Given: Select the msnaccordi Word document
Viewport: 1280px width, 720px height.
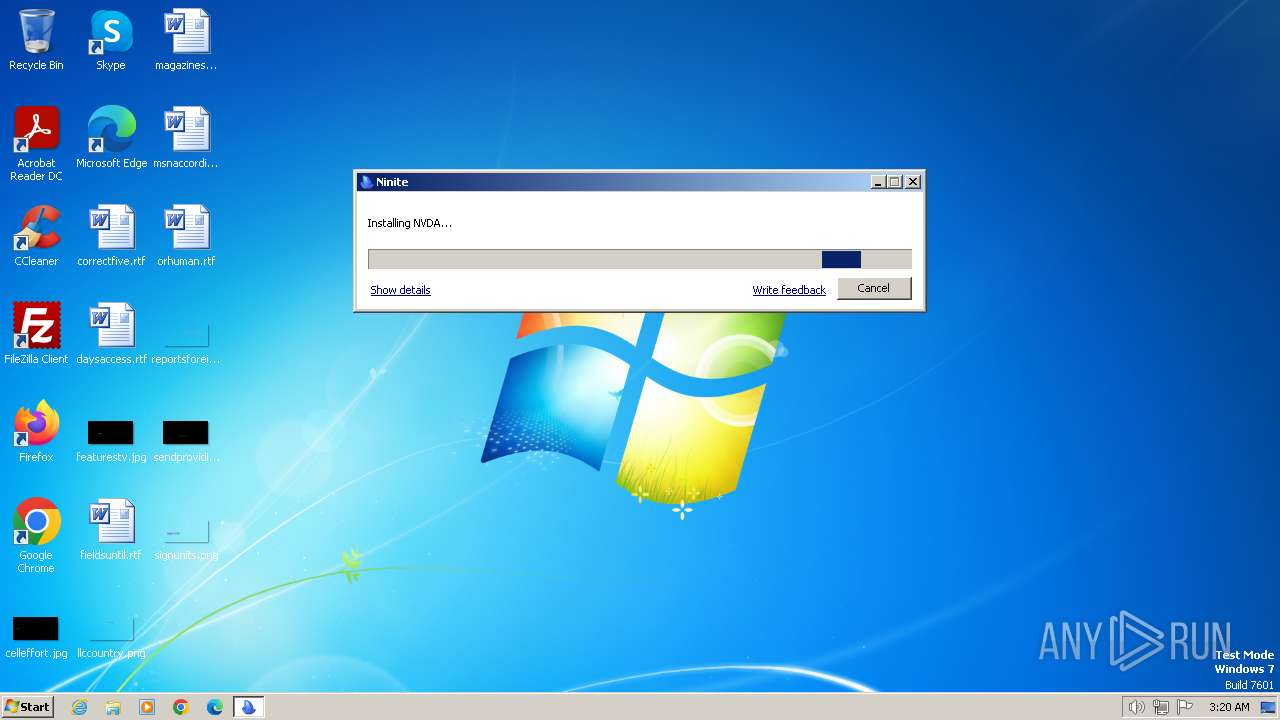Looking at the screenshot, I should point(186,138).
